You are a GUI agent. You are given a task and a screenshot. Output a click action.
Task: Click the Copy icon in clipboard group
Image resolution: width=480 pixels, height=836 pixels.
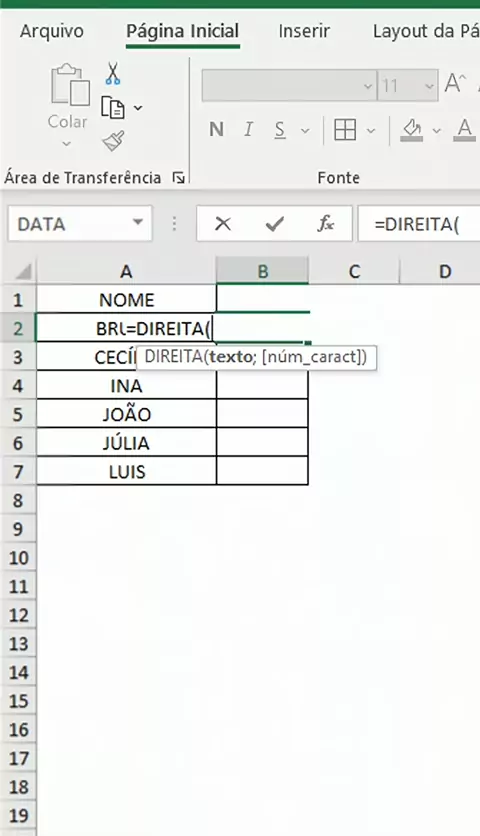[x=113, y=108]
